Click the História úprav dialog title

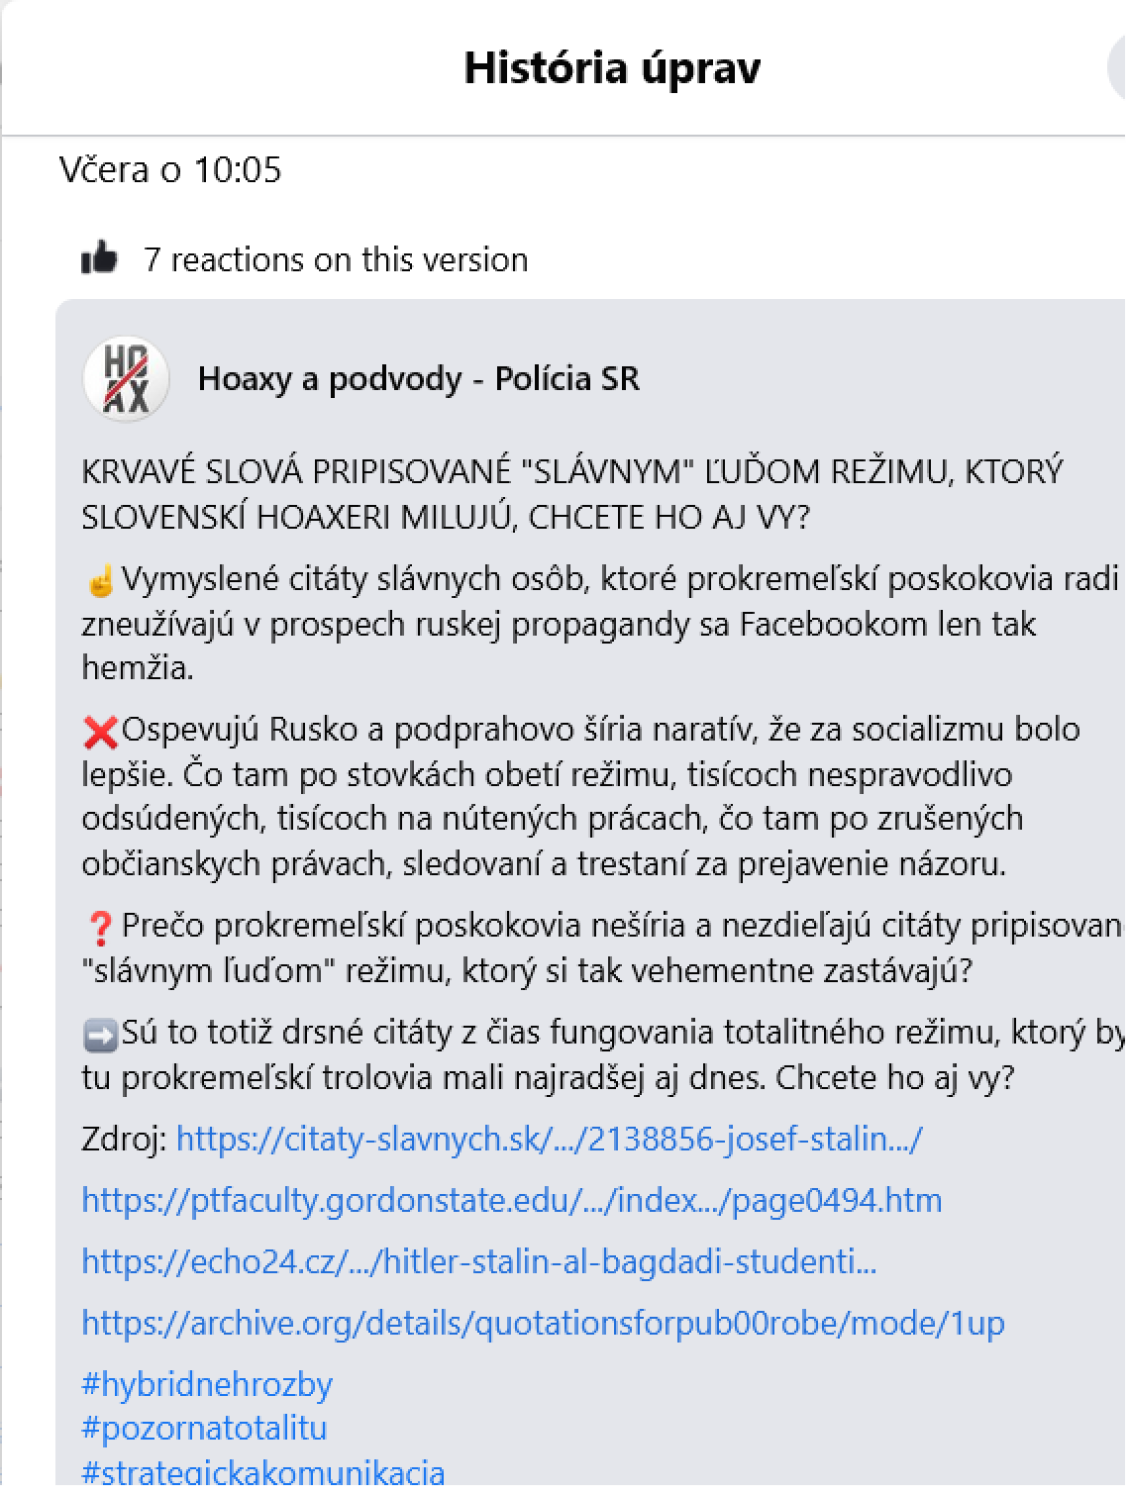click(612, 68)
